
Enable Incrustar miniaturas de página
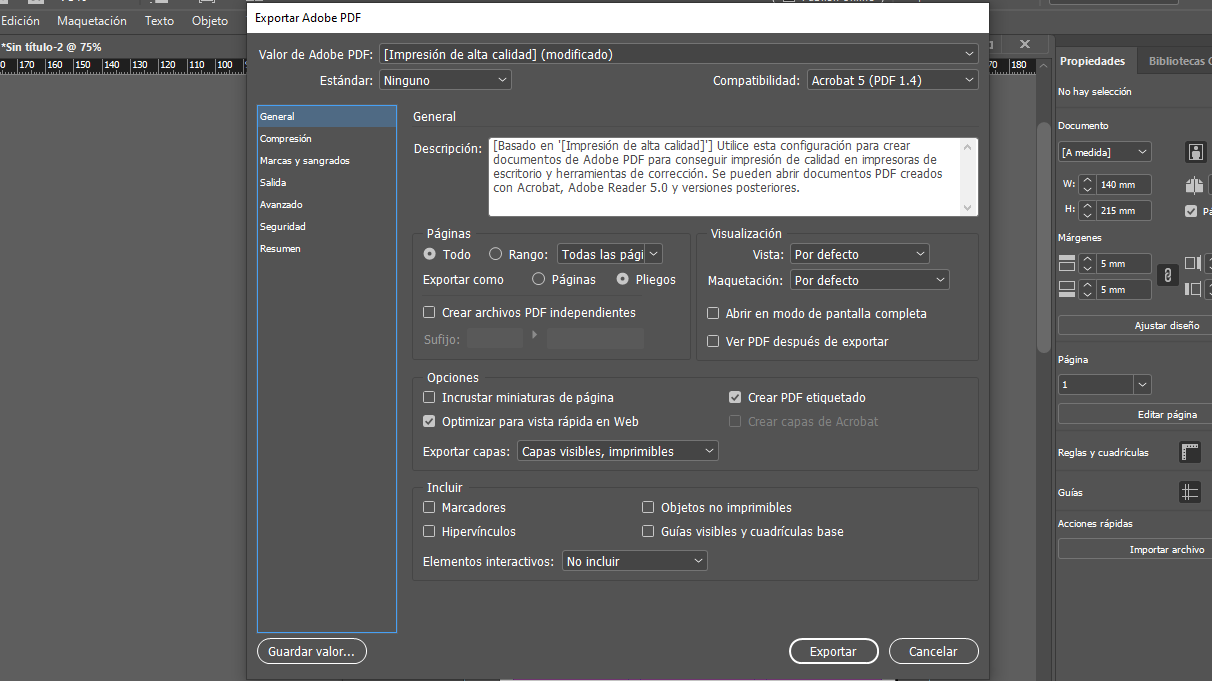pyautogui.click(x=430, y=398)
